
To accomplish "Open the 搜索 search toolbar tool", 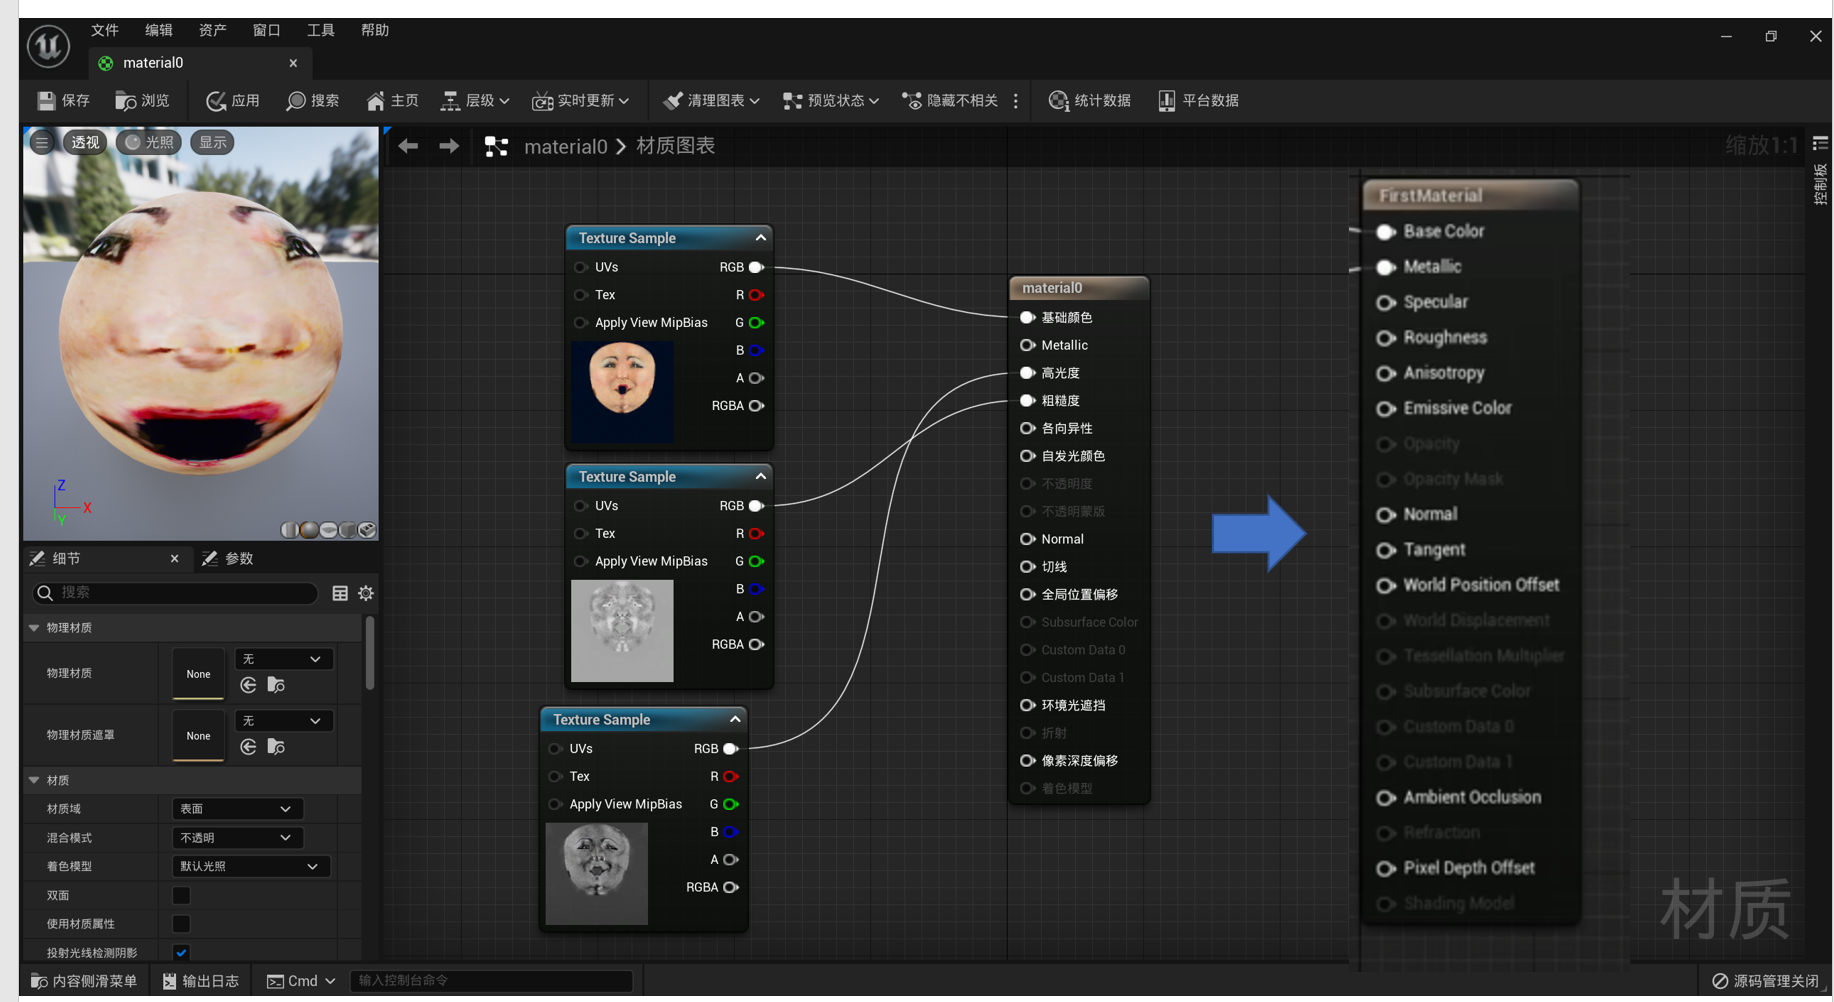I will [312, 101].
